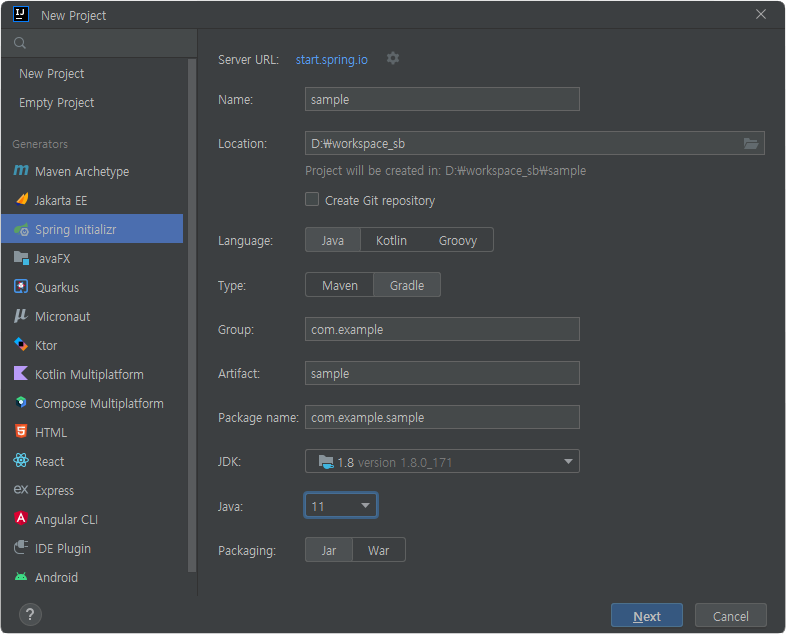Select the JavaFX generator label

[x=53, y=259]
